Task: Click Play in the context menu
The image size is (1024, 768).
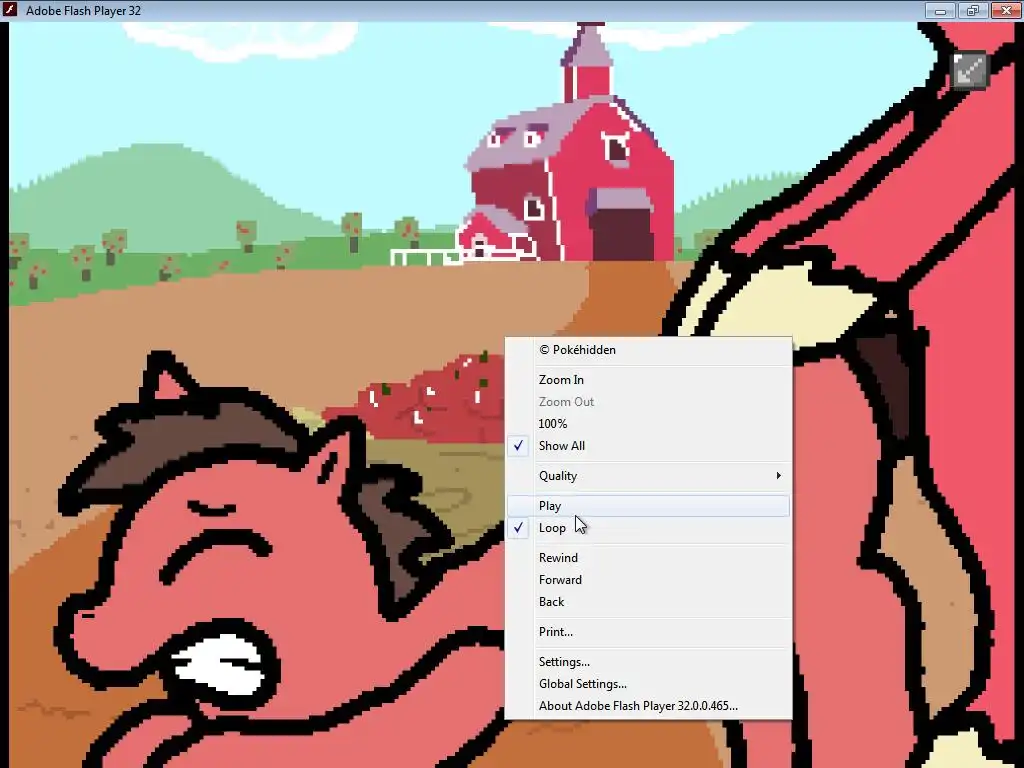Action: point(648,505)
